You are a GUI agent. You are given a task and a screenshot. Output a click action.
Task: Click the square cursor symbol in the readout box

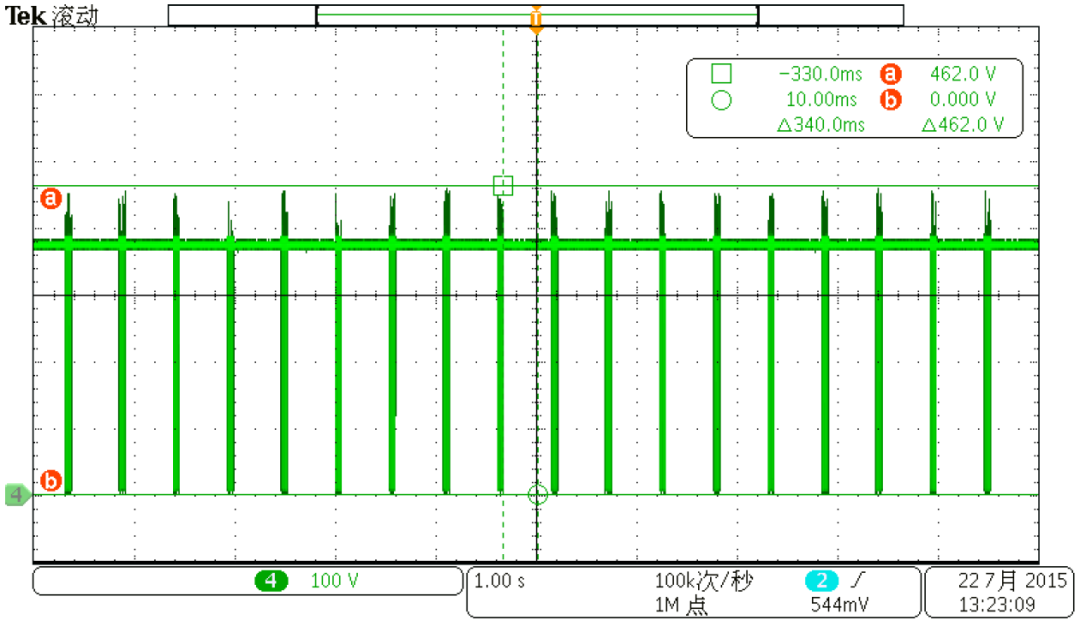click(x=720, y=73)
